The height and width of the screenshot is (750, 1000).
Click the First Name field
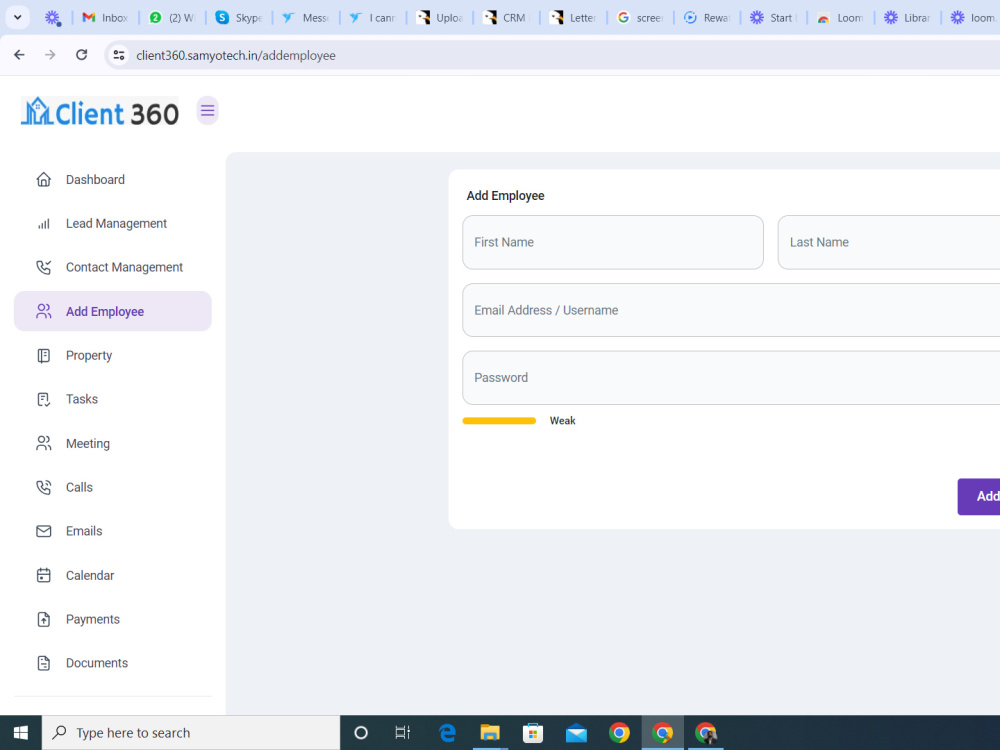[613, 242]
